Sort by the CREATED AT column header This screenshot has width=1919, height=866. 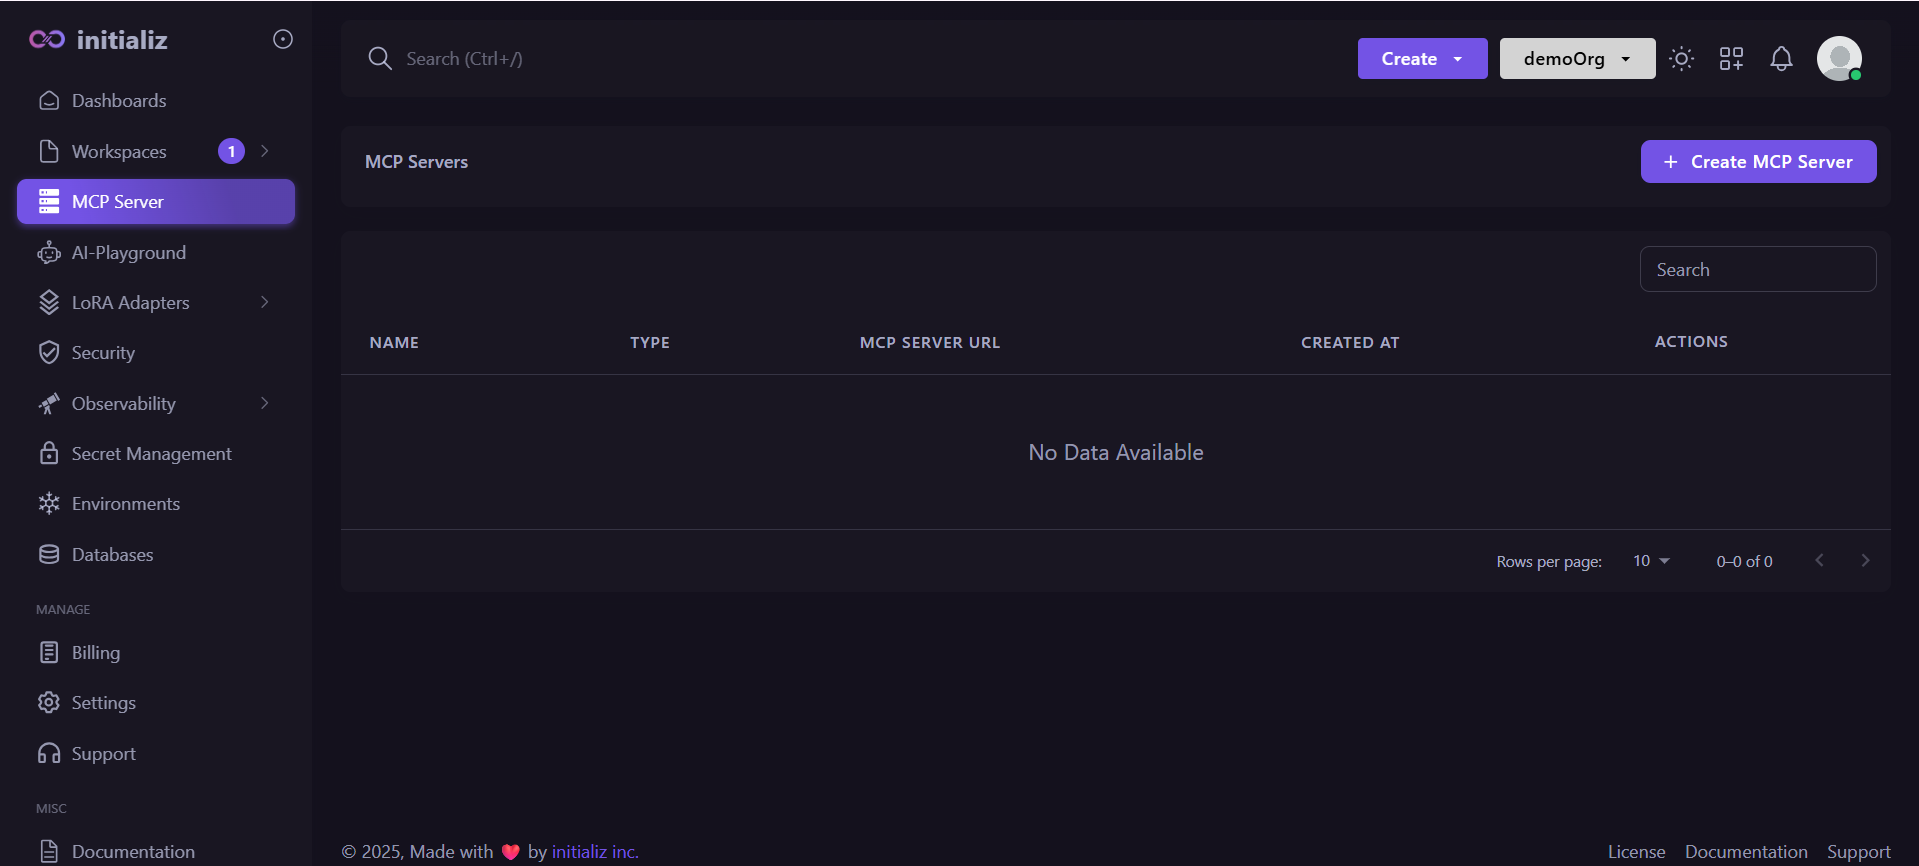(x=1350, y=342)
